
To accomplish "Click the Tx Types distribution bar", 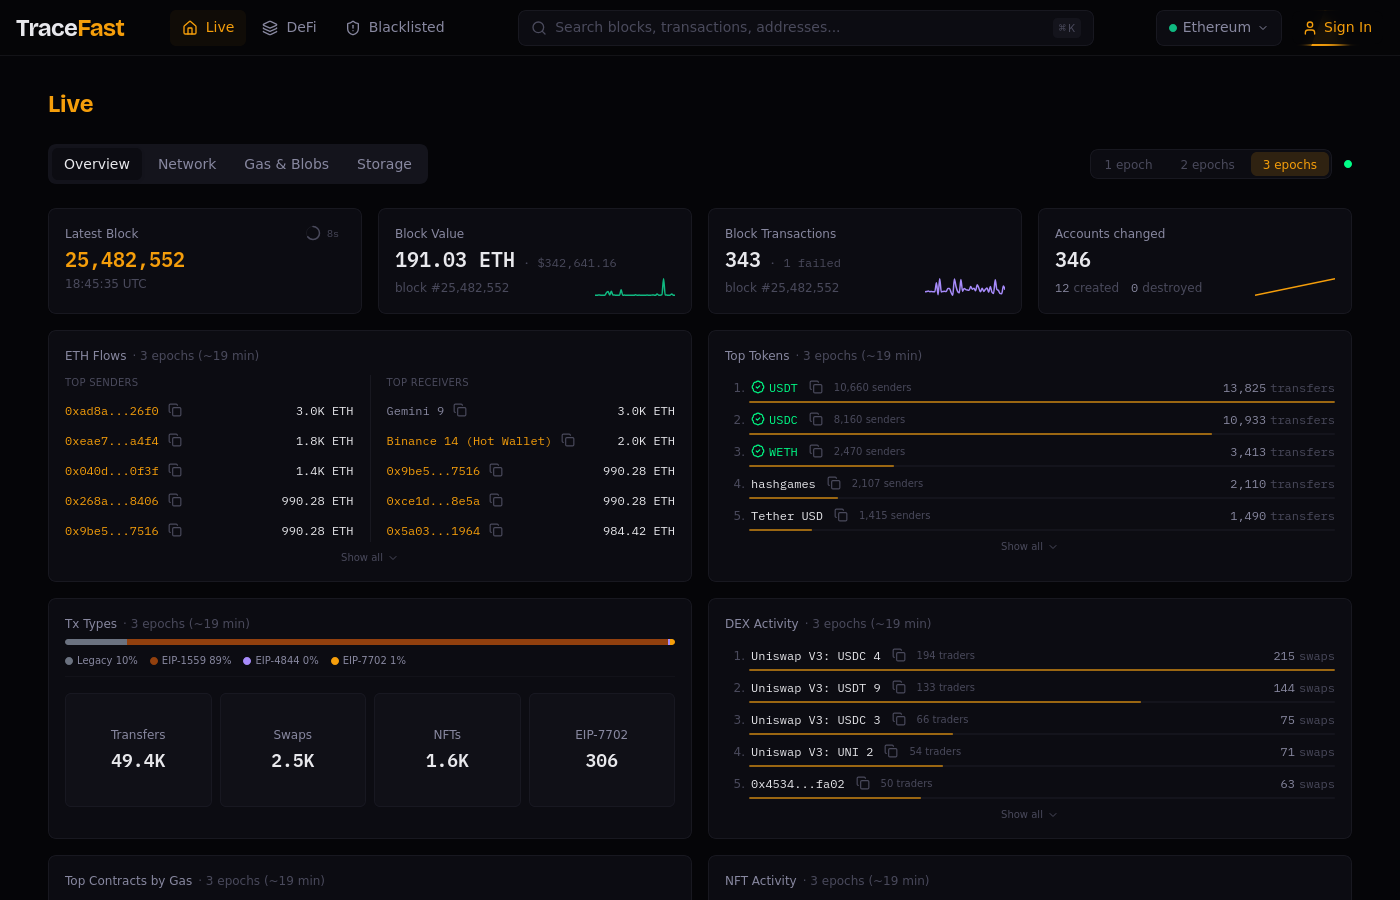I will click(370, 642).
